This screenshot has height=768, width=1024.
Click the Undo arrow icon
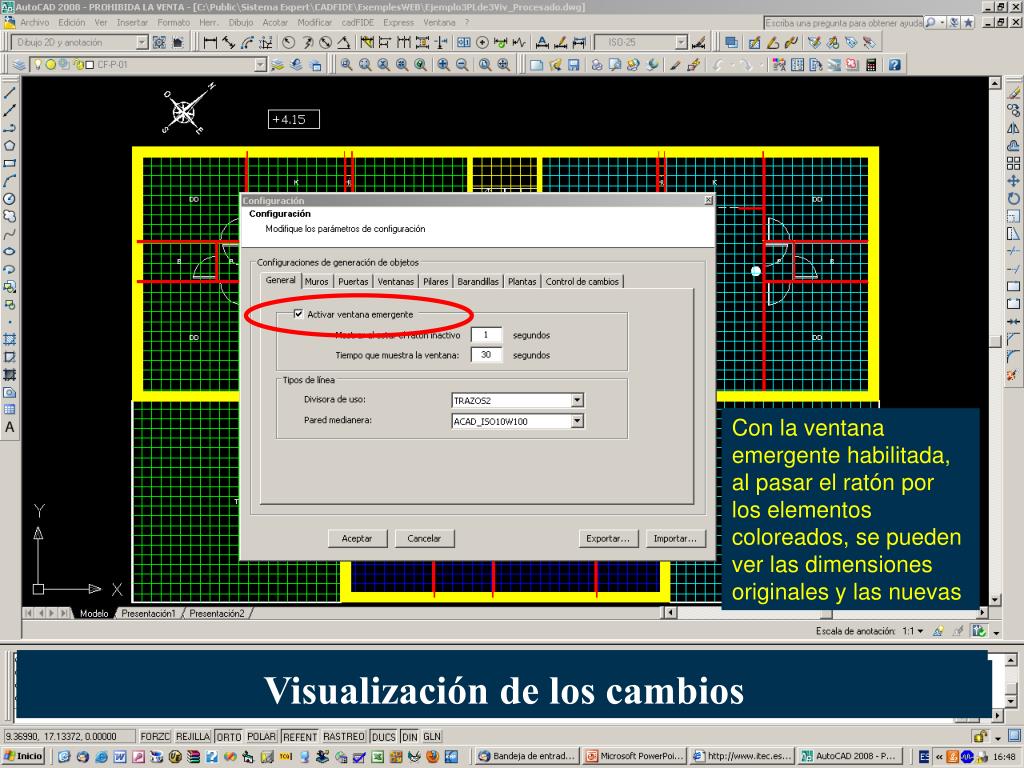[719, 65]
